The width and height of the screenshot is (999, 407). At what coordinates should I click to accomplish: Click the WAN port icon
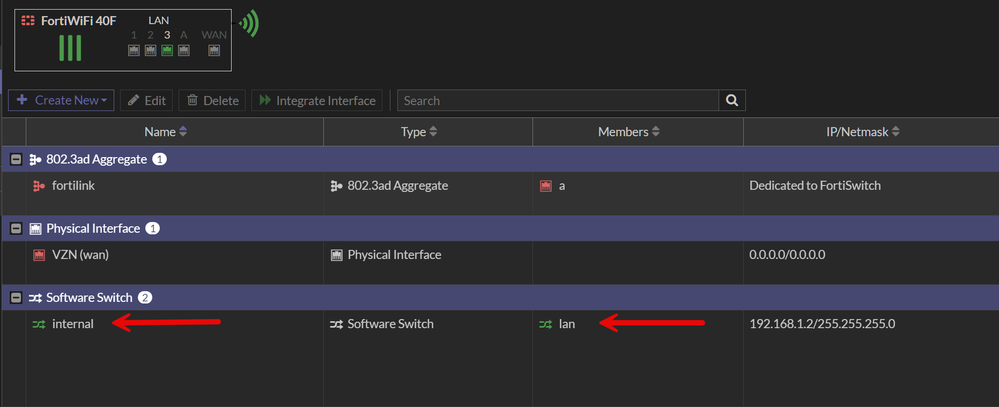[x=214, y=50]
